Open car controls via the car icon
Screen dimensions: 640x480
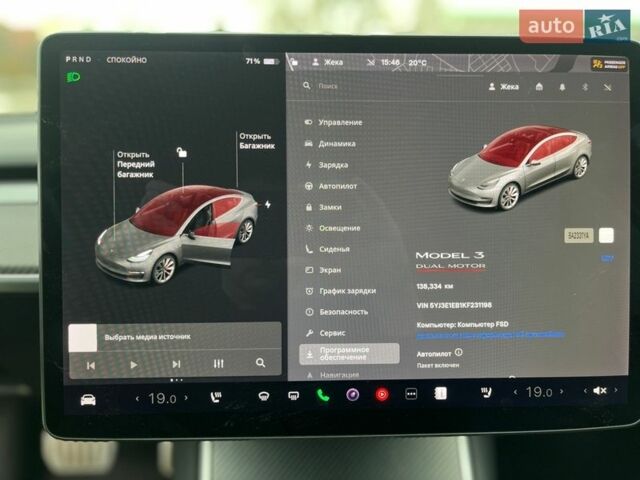point(88,398)
